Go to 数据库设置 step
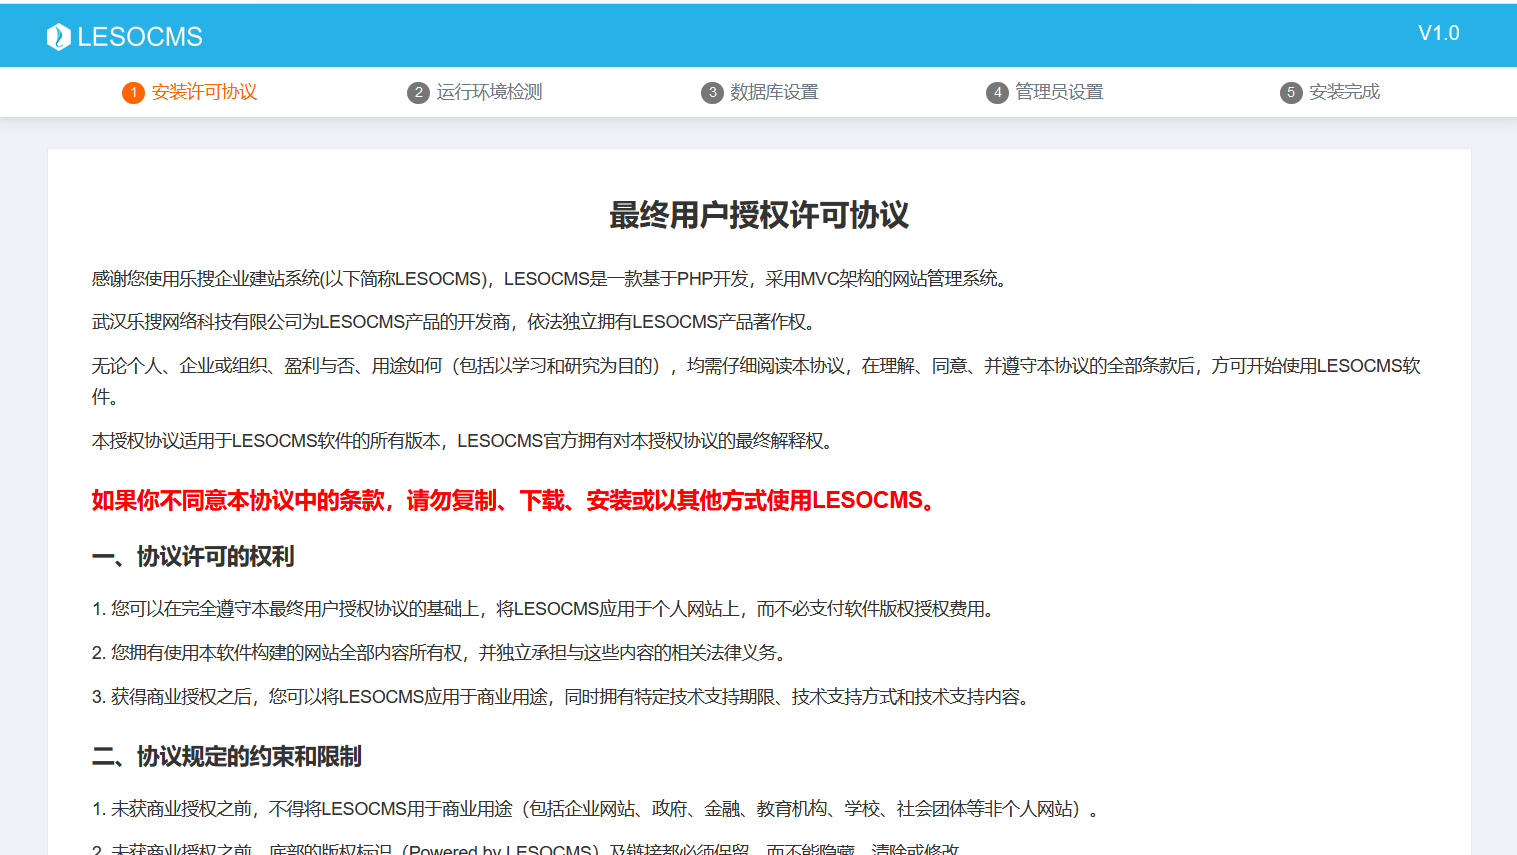The image size is (1517, 855). click(774, 92)
